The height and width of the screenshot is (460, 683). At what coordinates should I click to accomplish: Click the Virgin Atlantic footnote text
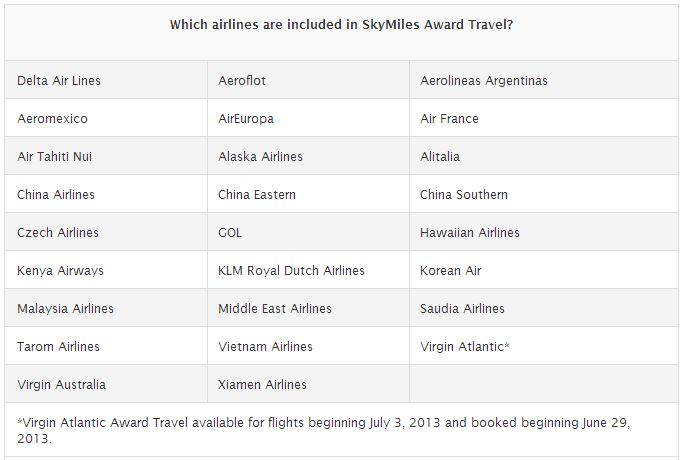(x=323, y=430)
